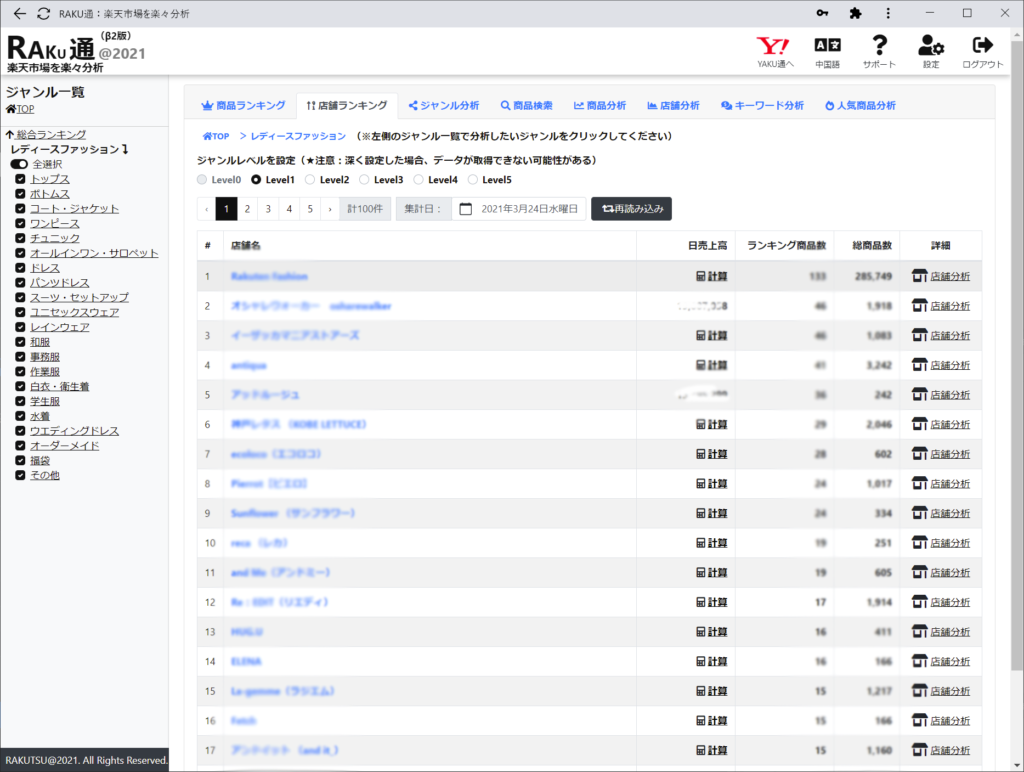The image size is (1024, 772).
Task: Uncheck the ボトムス checkbox
Action: (20, 194)
